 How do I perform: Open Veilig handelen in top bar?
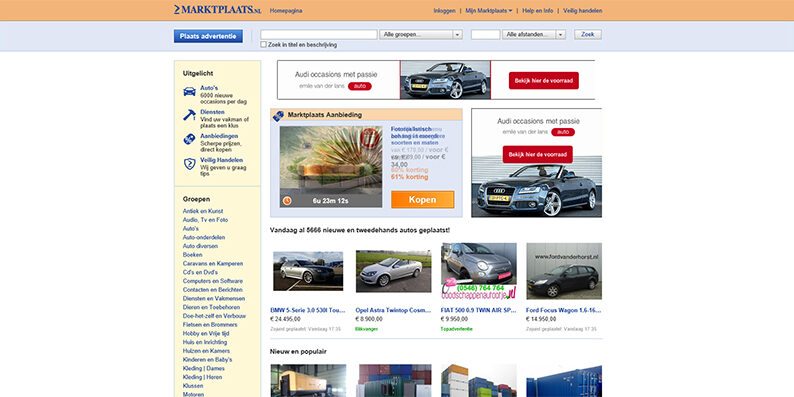pos(583,11)
